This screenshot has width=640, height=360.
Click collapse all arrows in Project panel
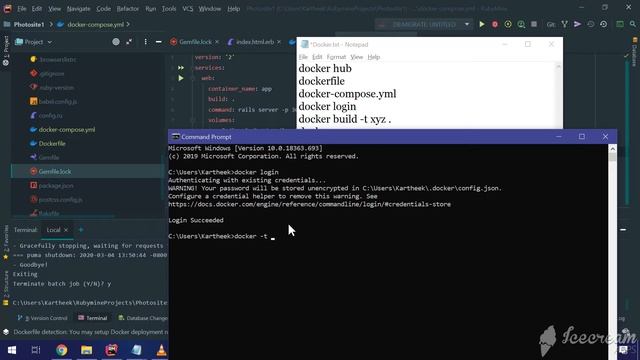129,42
